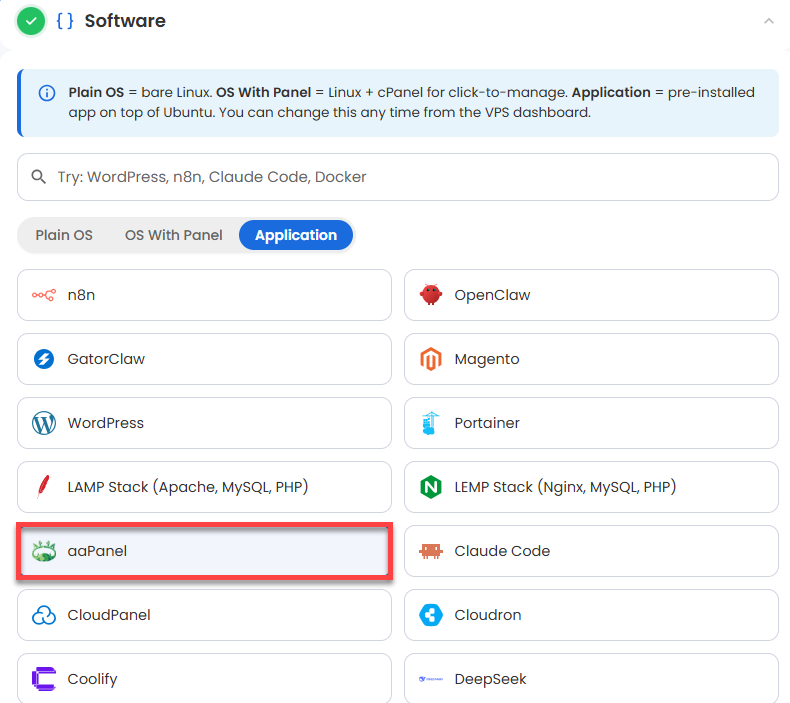Click the green checkmark status icon
Image resolution: width=790 pixels, height=703 pixels.
click(31, 21)
